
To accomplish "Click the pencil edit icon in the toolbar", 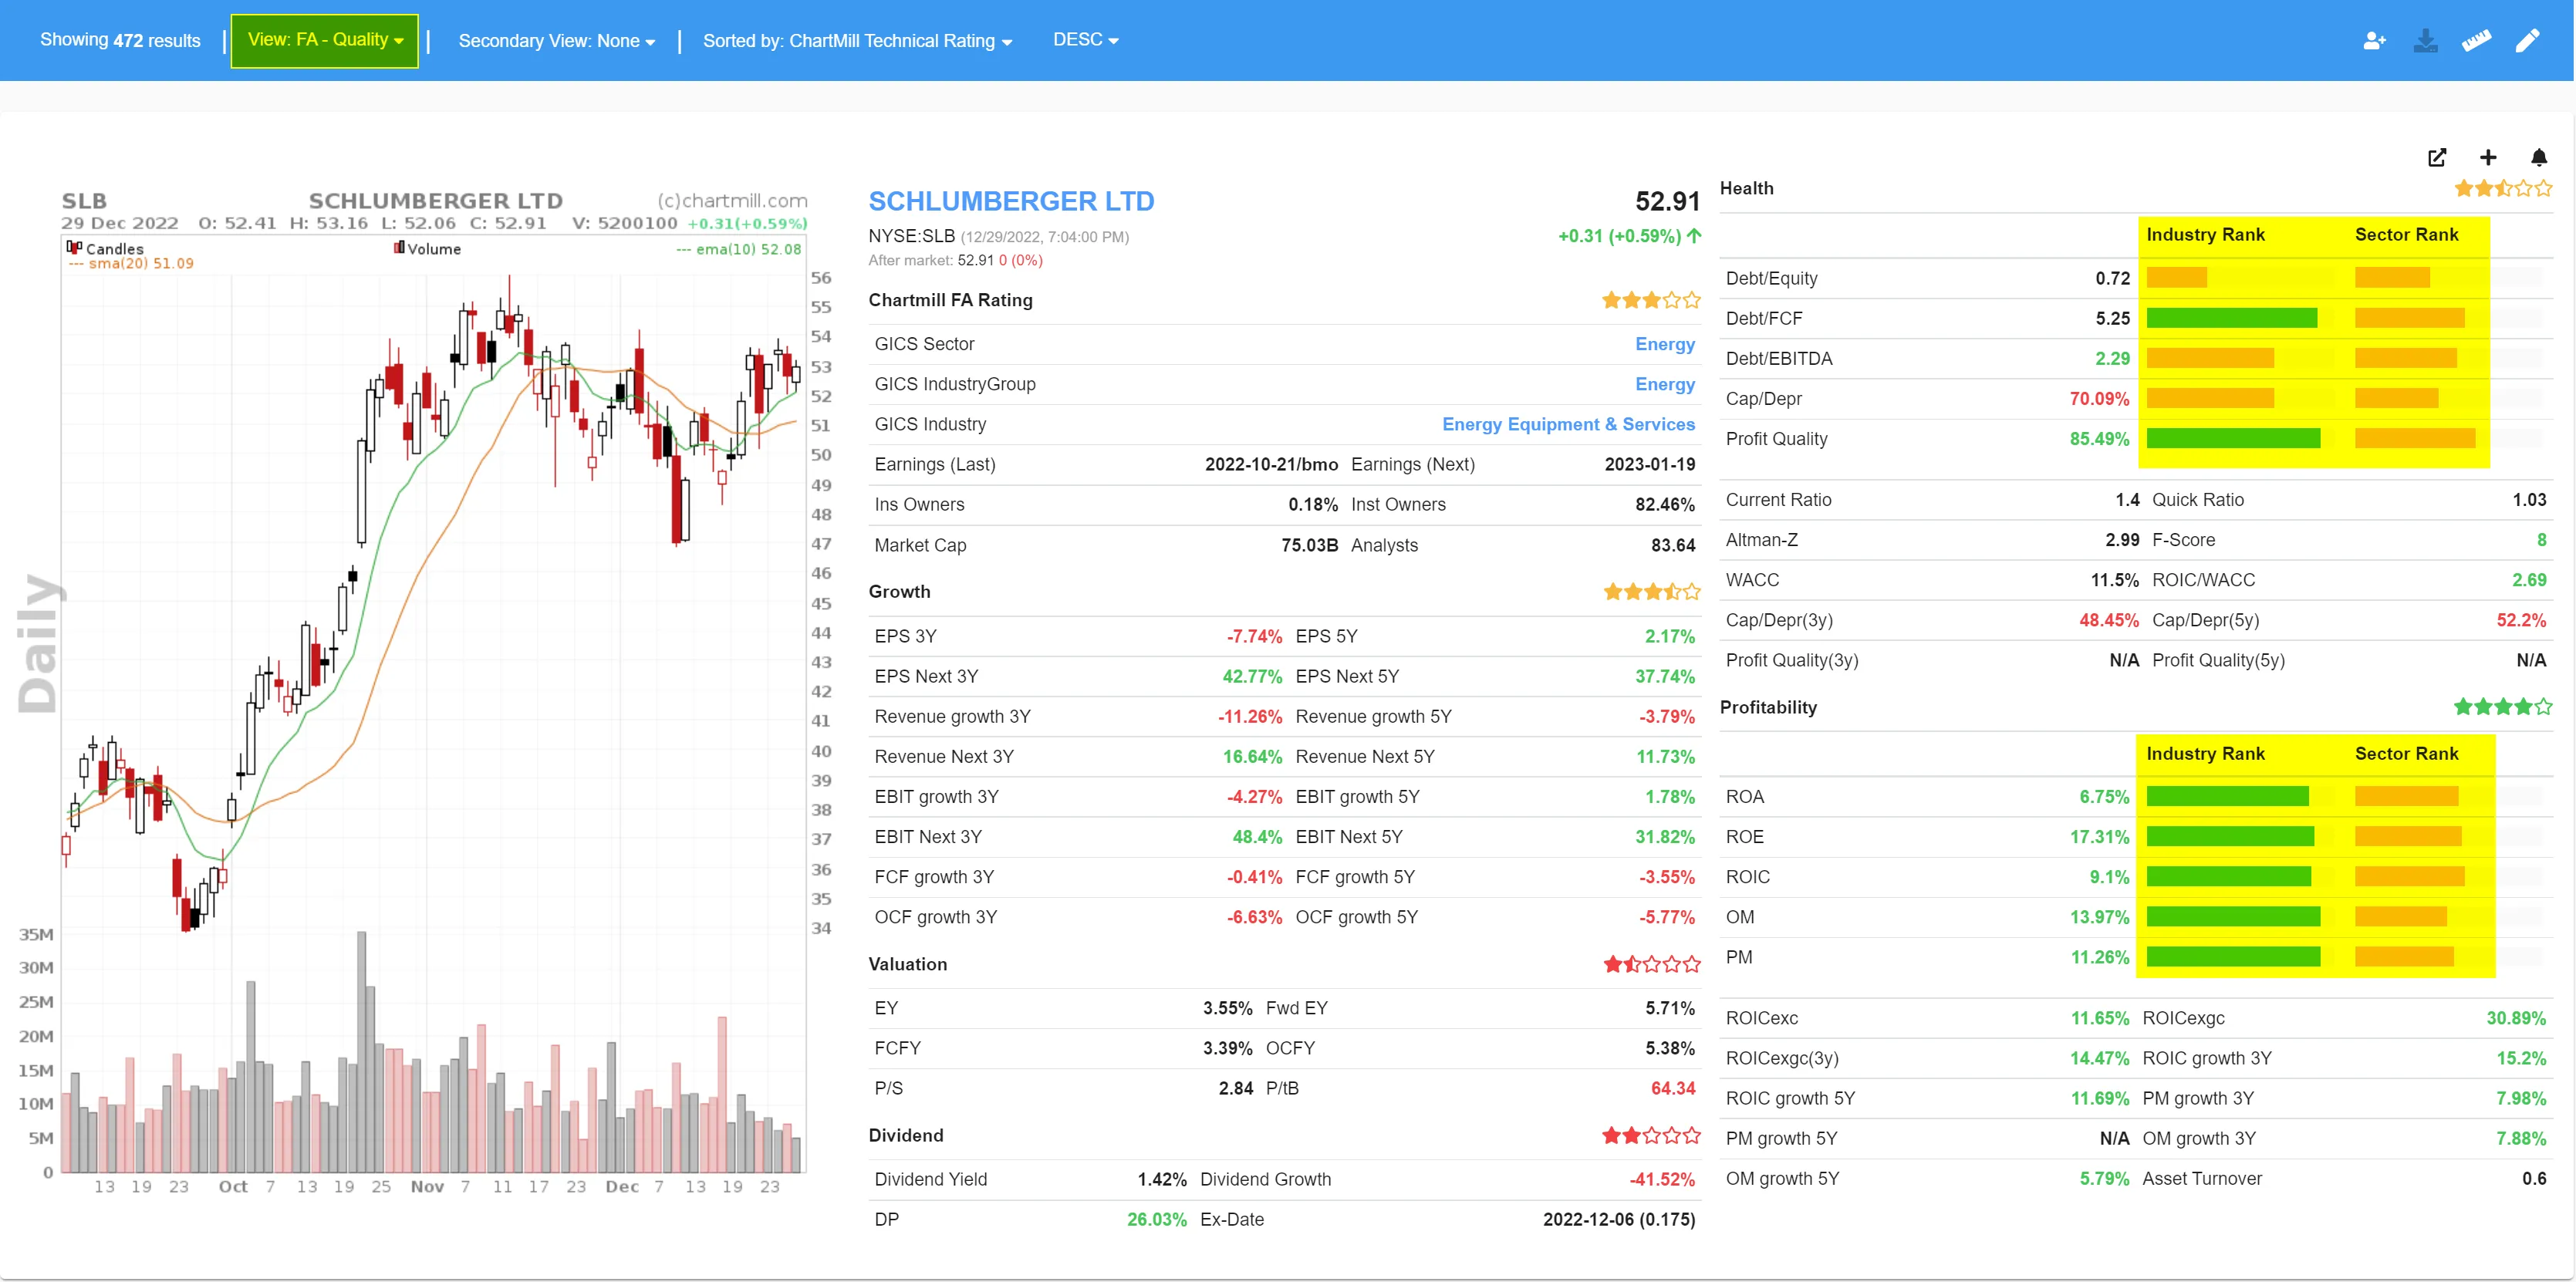I will (x=2527, y=41).
